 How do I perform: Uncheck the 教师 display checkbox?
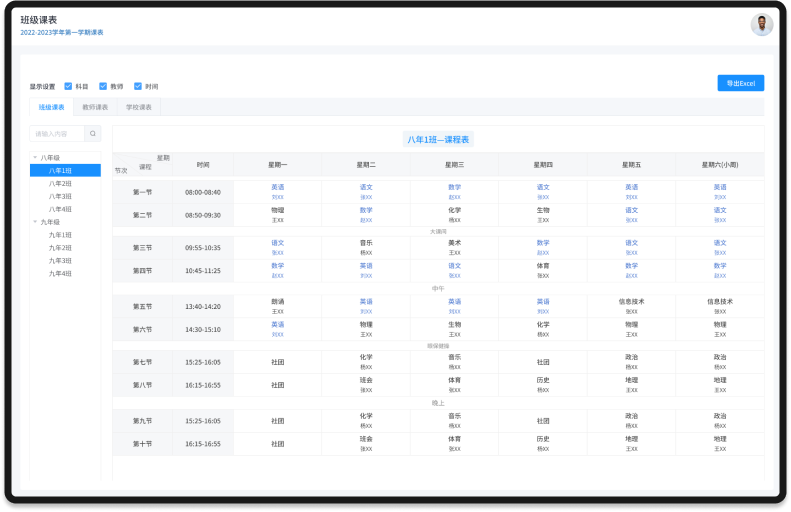pyautogui.click(x=103, y=86)
